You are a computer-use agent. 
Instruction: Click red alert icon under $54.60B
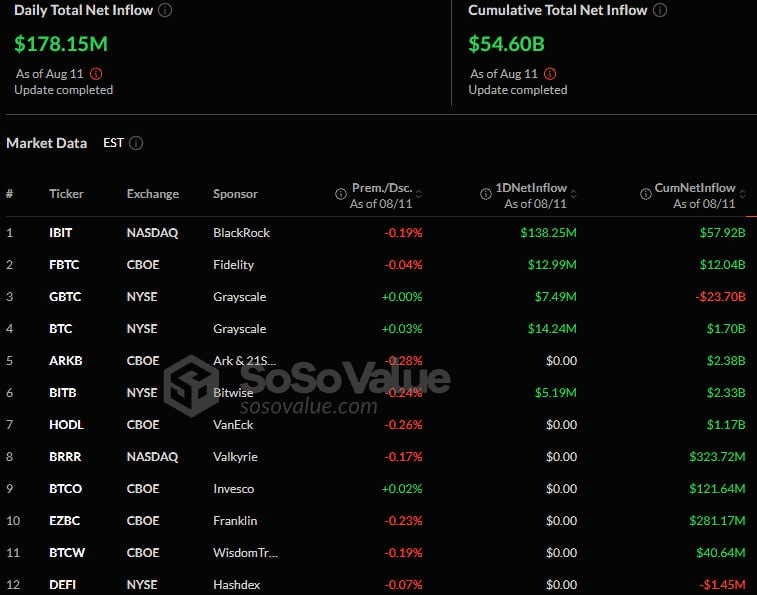(x=550, y=74)
